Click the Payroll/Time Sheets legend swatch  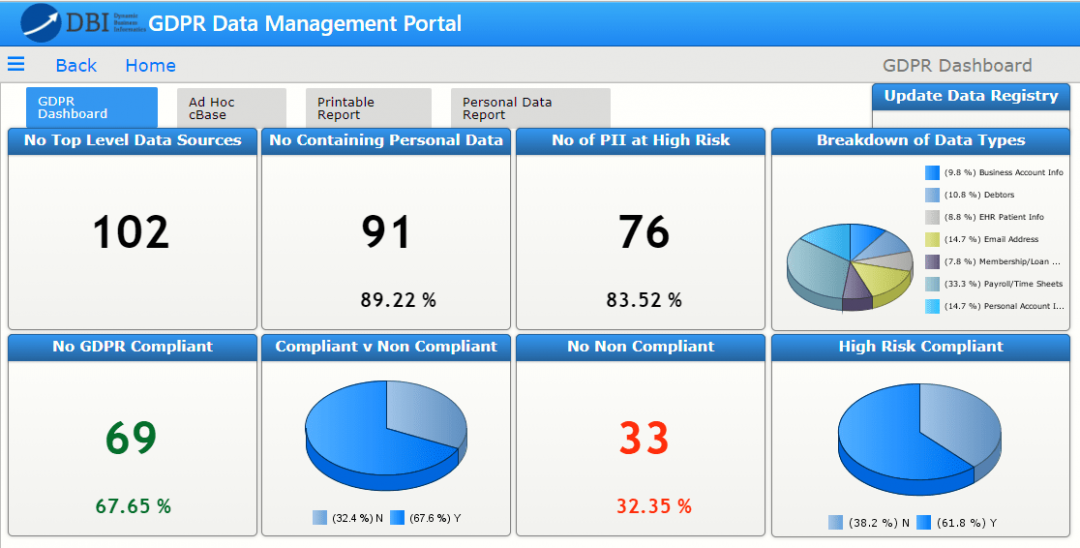(x=932, y=284)
